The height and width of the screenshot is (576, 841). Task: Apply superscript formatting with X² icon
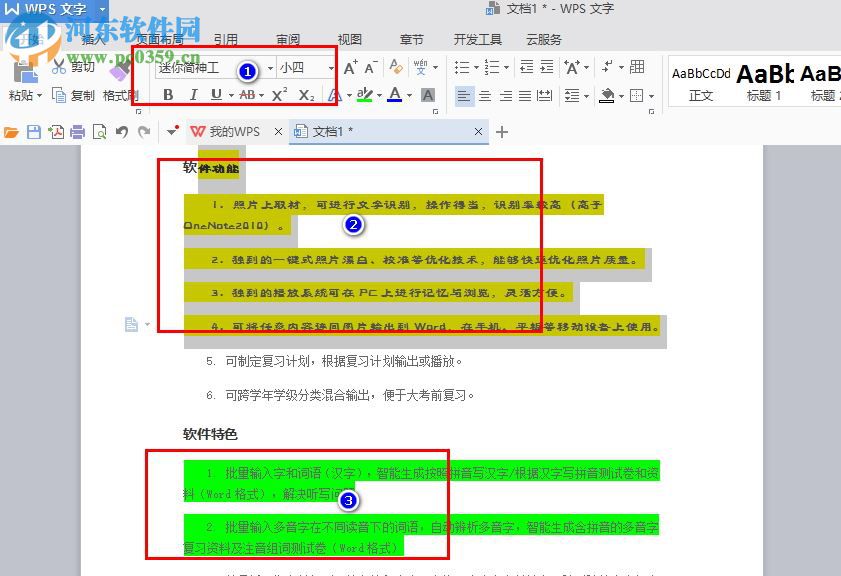point(280,96)
